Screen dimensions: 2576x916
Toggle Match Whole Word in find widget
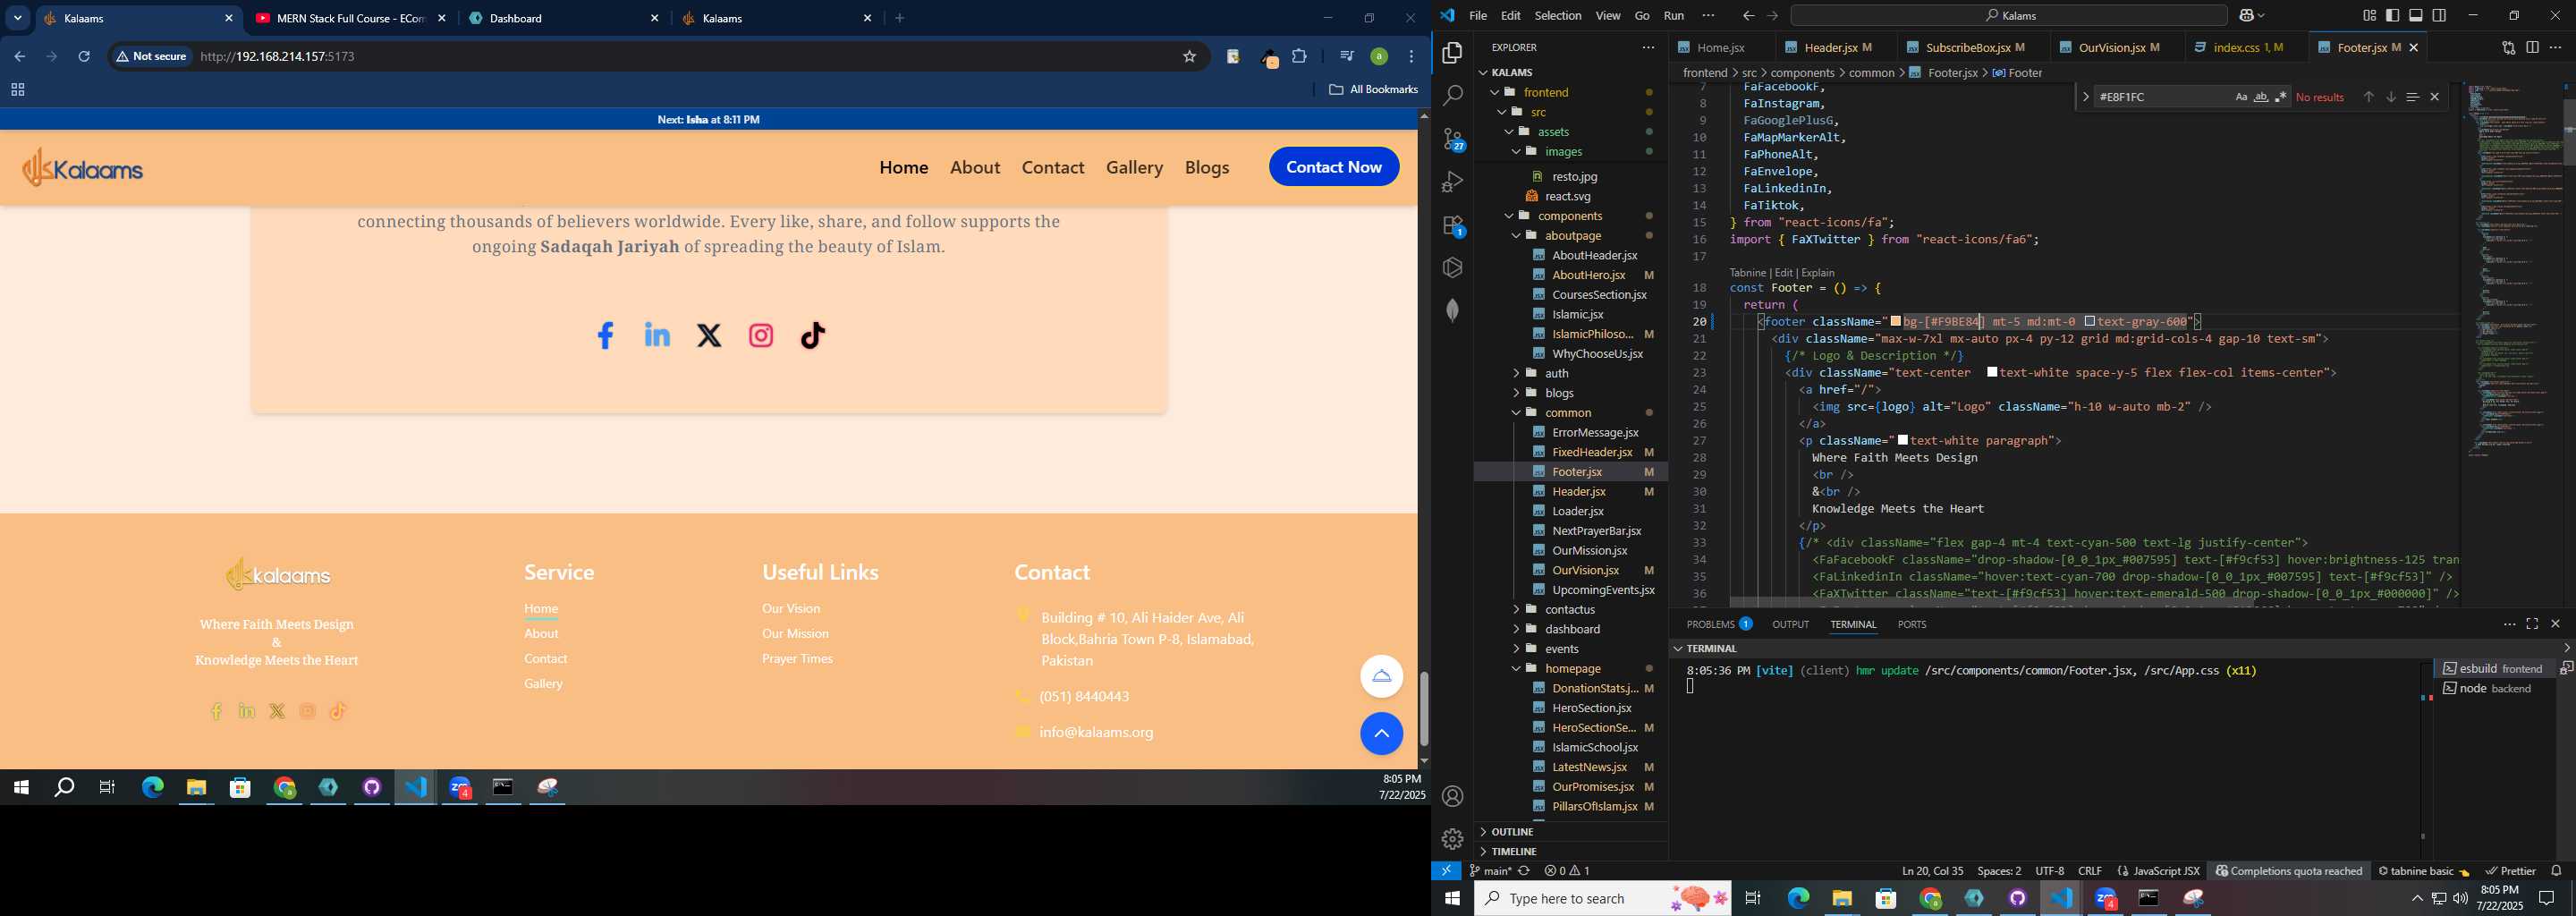tap(2261, 97)
